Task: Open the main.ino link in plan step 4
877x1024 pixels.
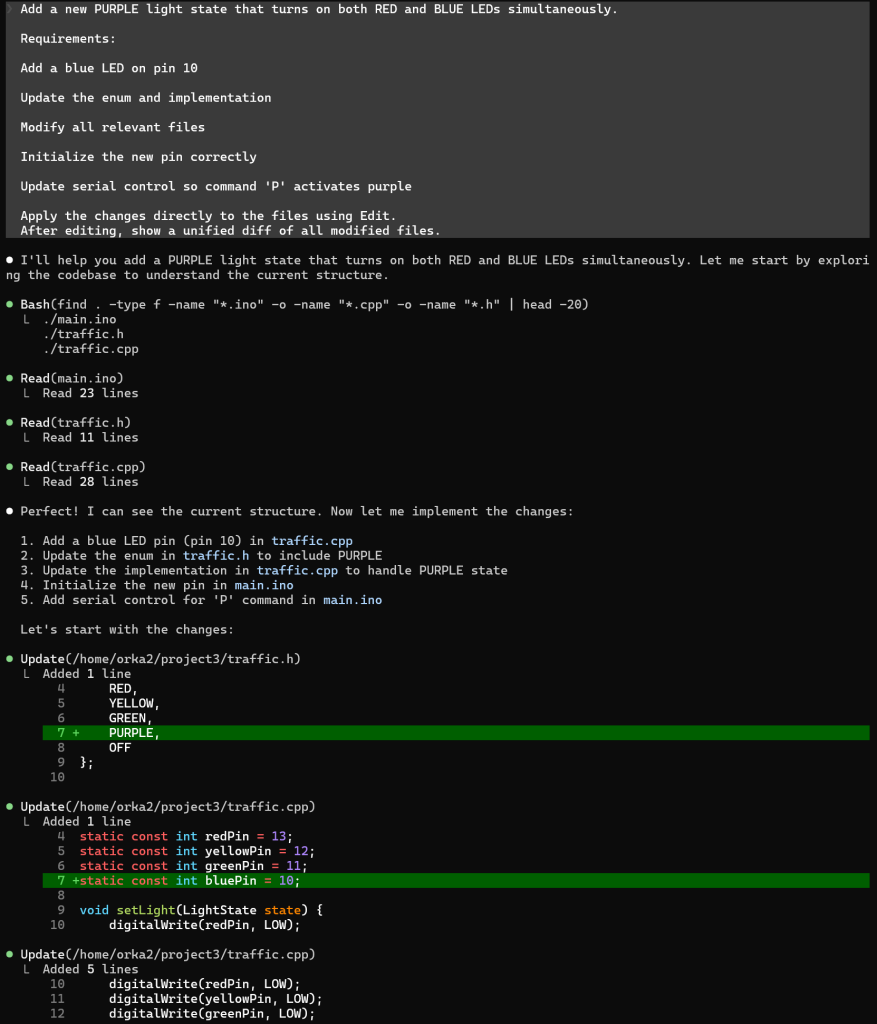Action: tap(264, 585)
